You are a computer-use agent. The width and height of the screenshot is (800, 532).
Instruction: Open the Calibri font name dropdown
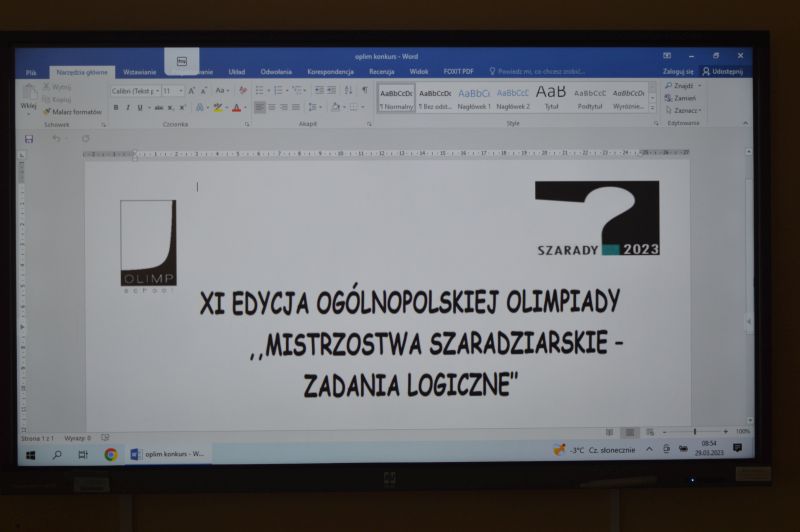134,90
